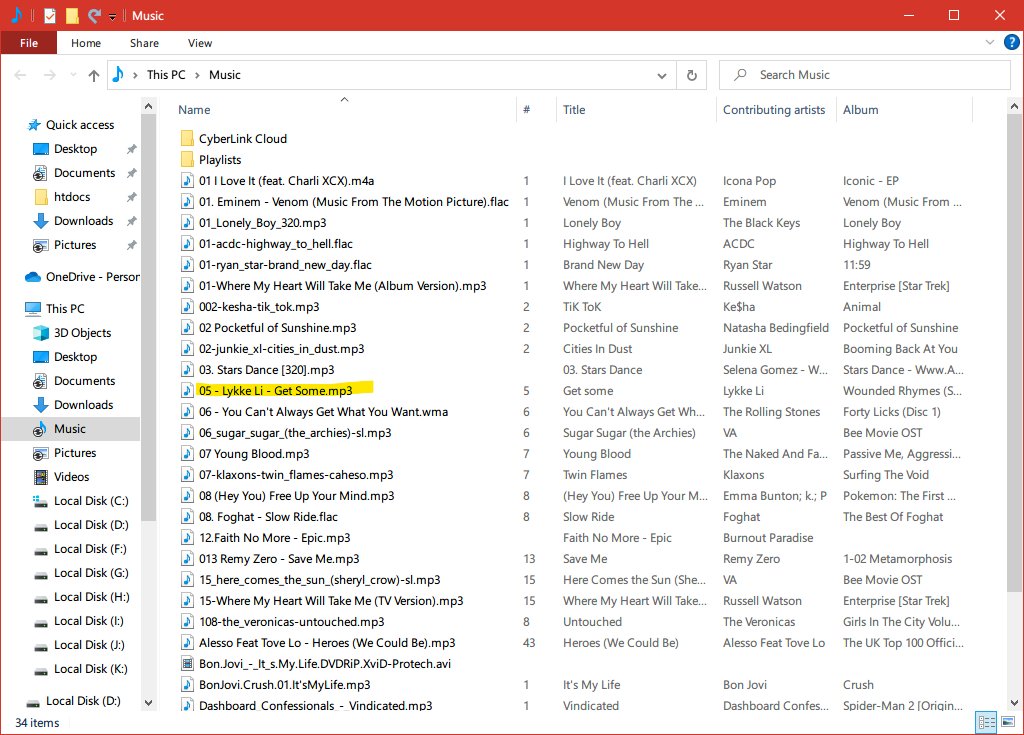This screenshot has width=1024, height=735.
Task: Select icon of Eminem Venom flac file
Action: 187,202
